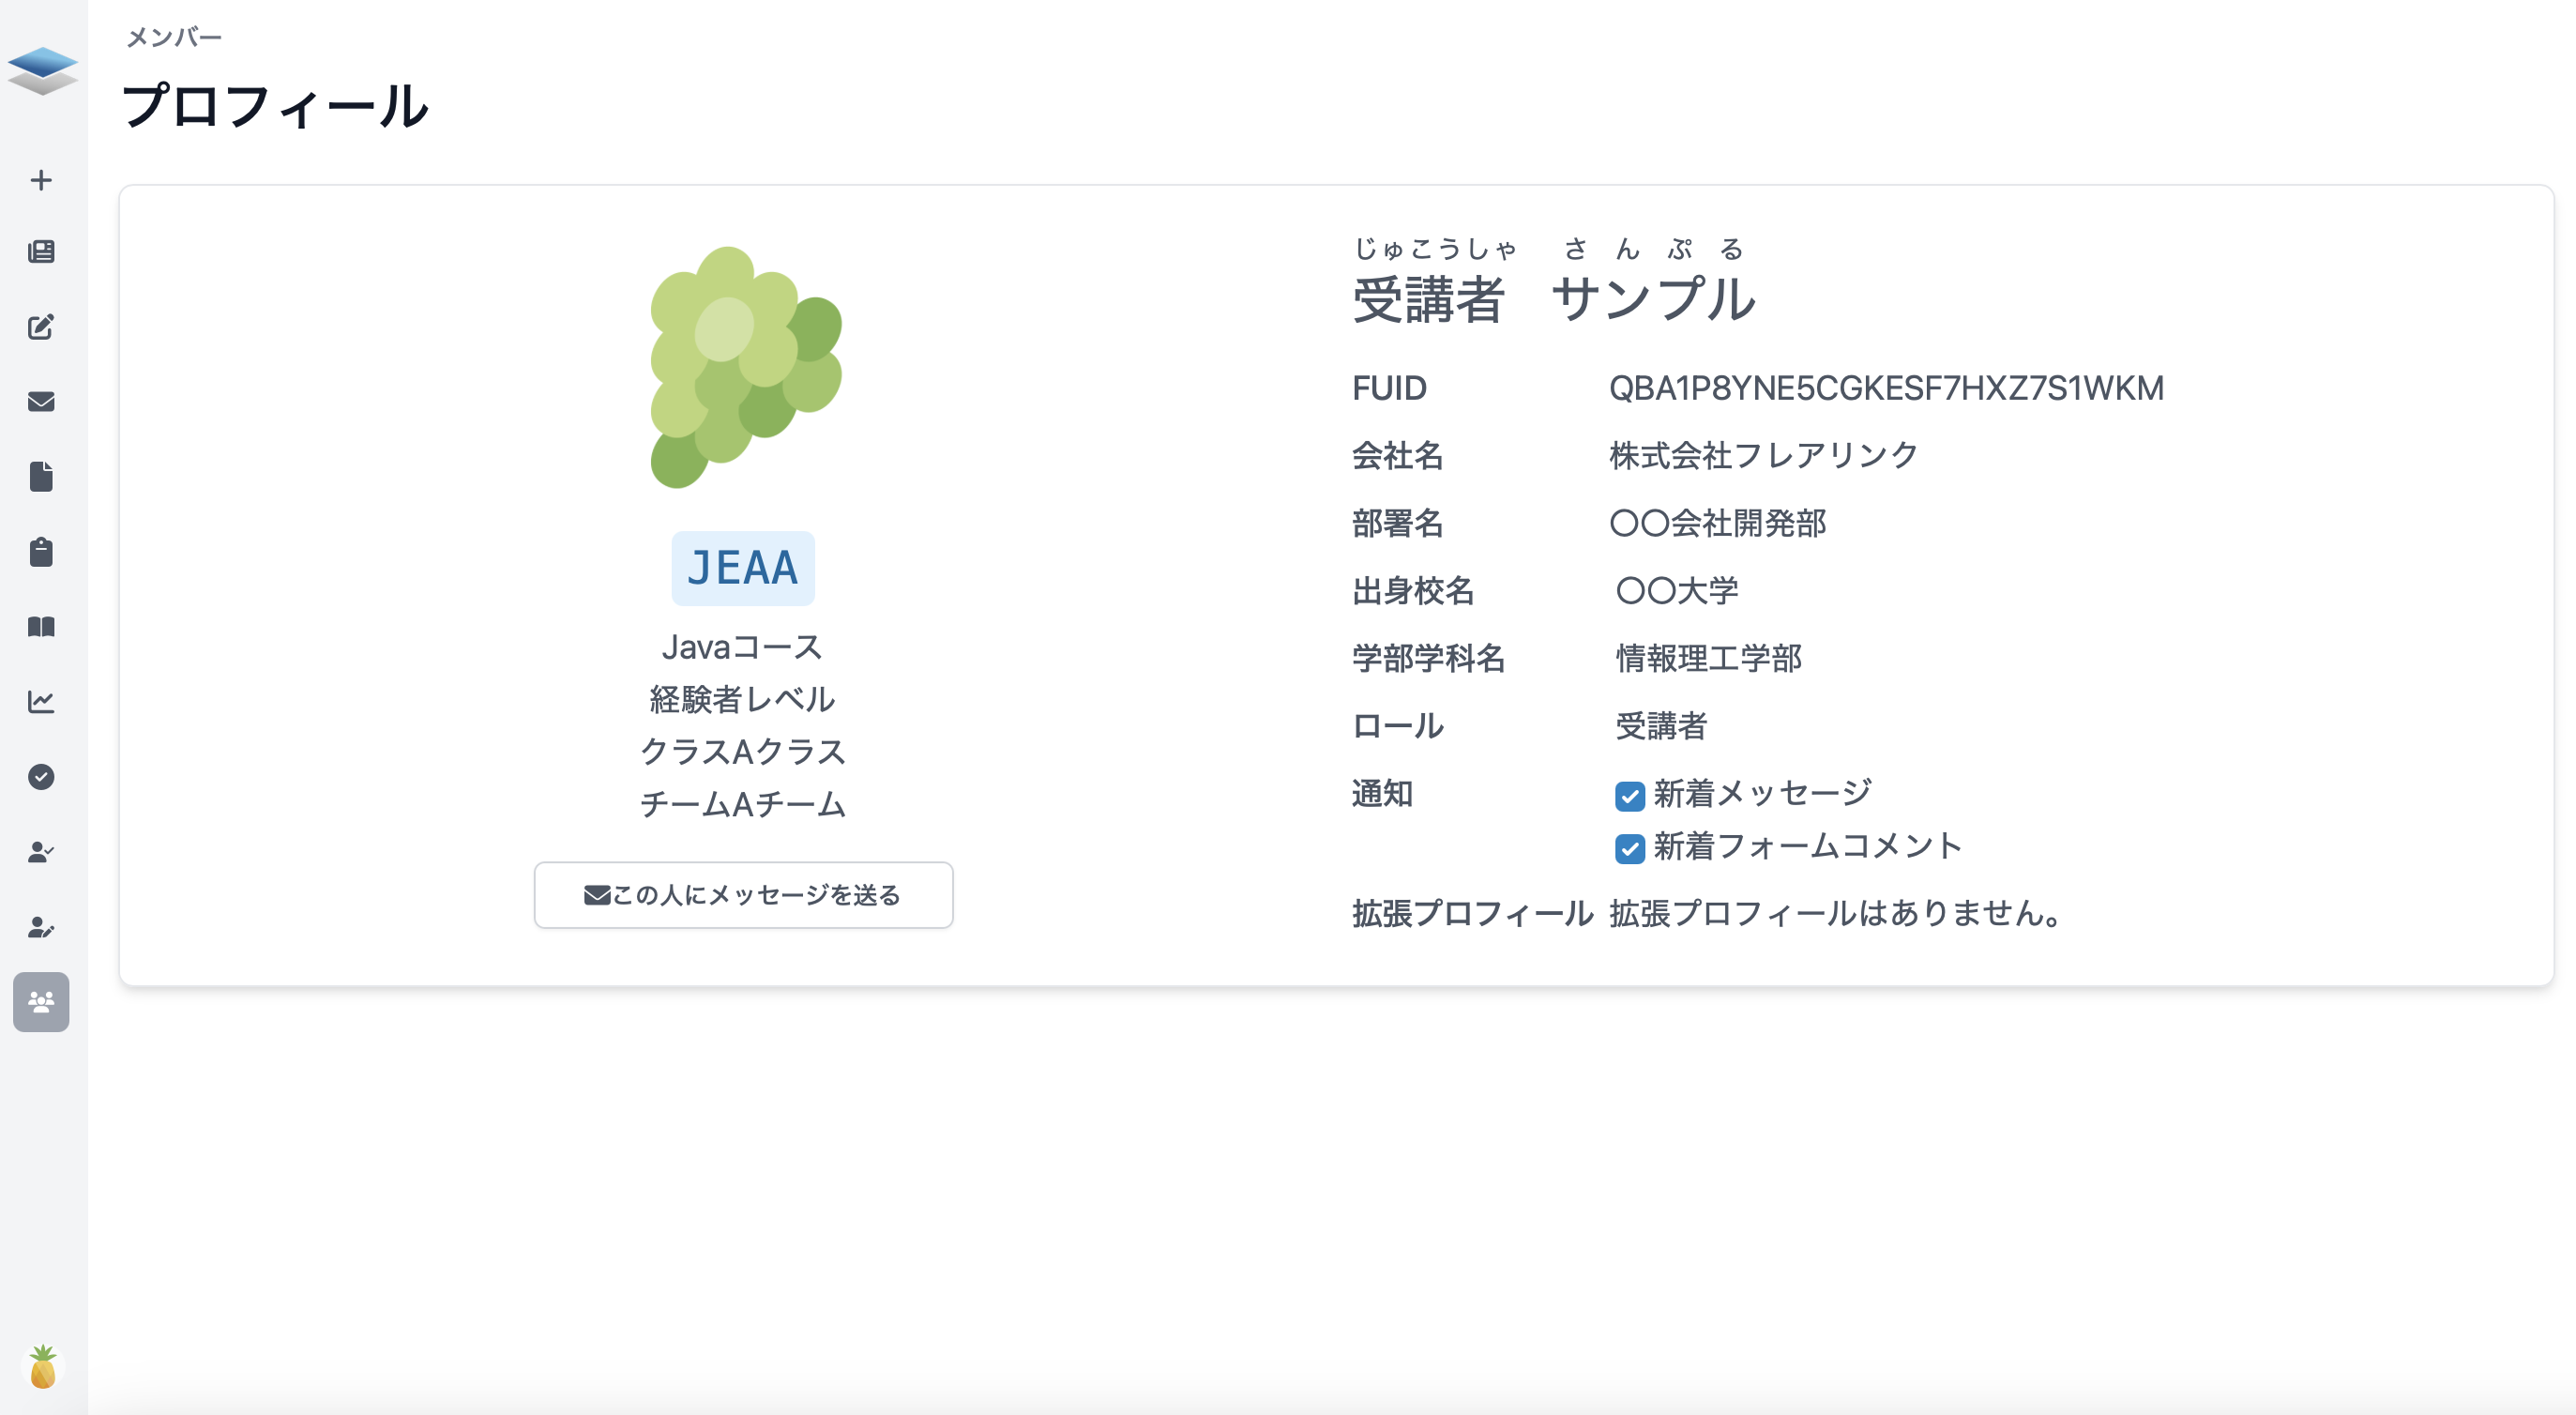Open the book/library icon in the sidebar

coord(41,627)
